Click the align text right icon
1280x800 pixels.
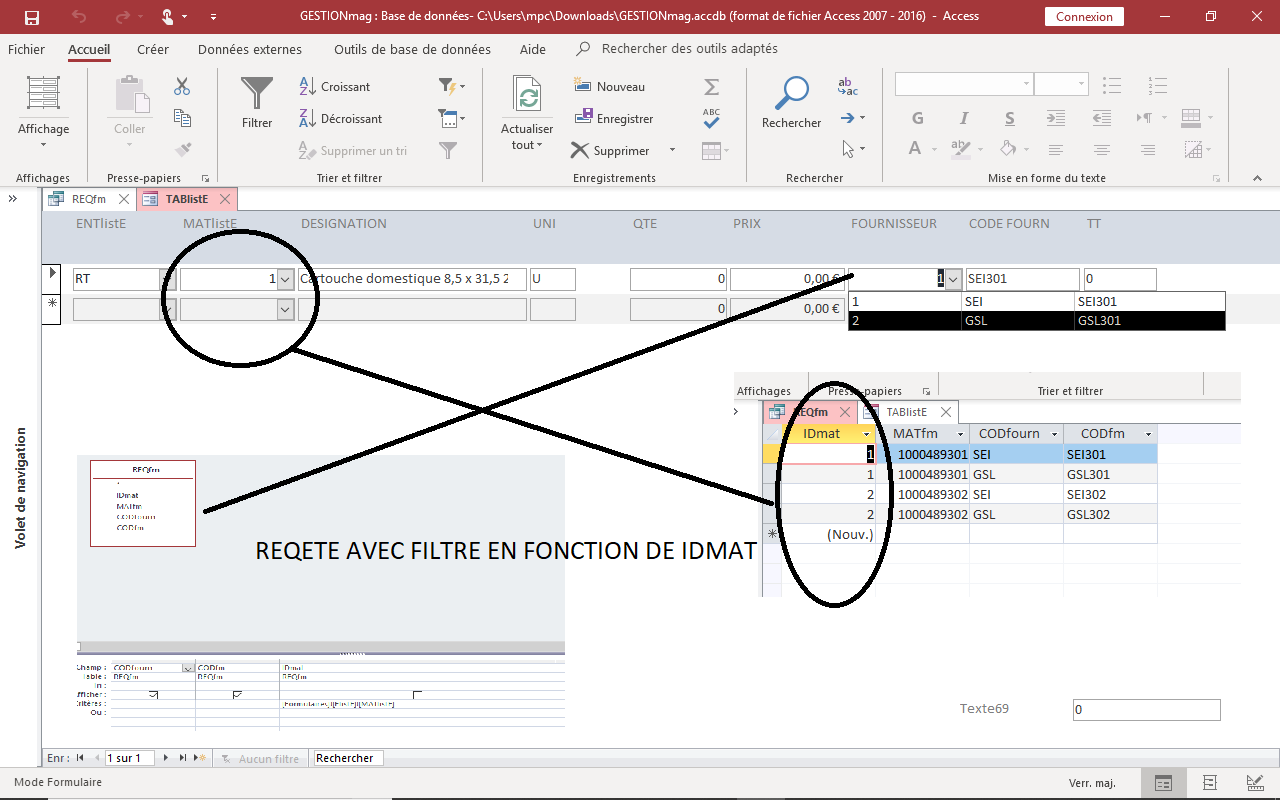pyautogui.click(x=1148, y=150)
